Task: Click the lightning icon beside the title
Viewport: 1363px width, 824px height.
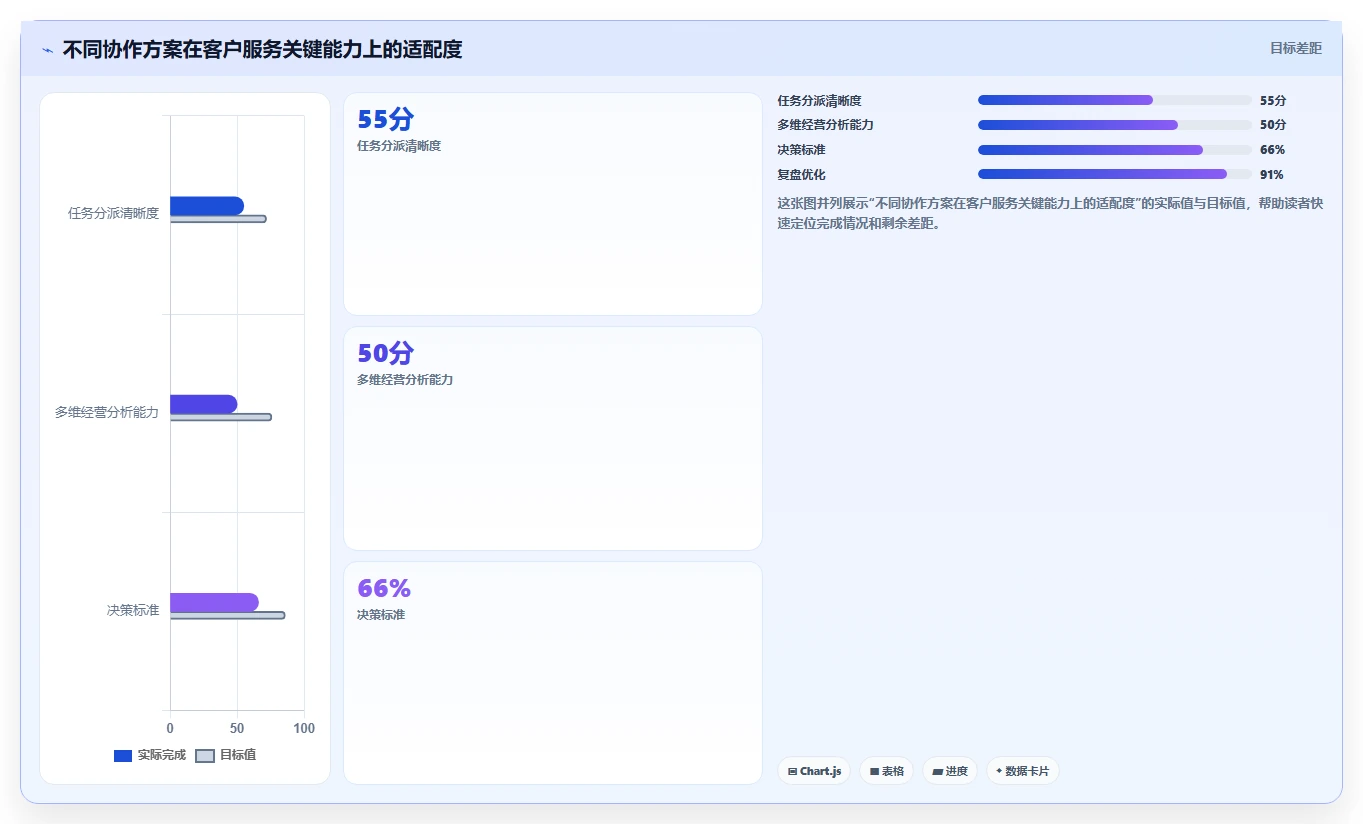Action: click(x=48, y=50)
